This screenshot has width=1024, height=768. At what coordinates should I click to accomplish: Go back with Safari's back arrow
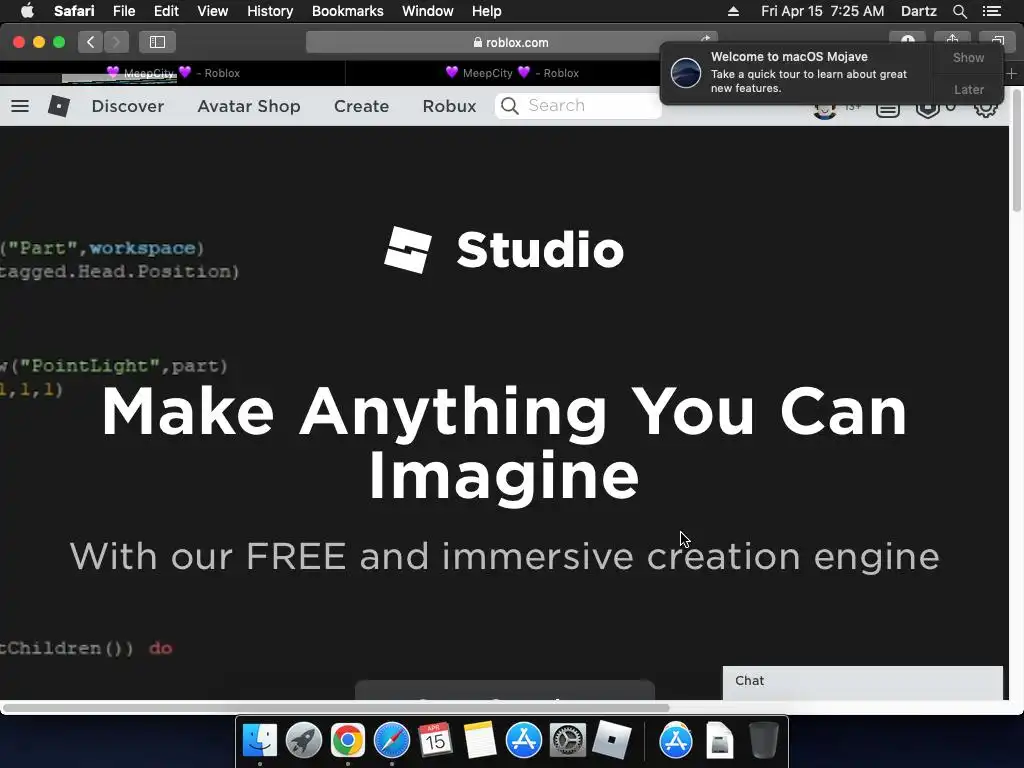91,42
